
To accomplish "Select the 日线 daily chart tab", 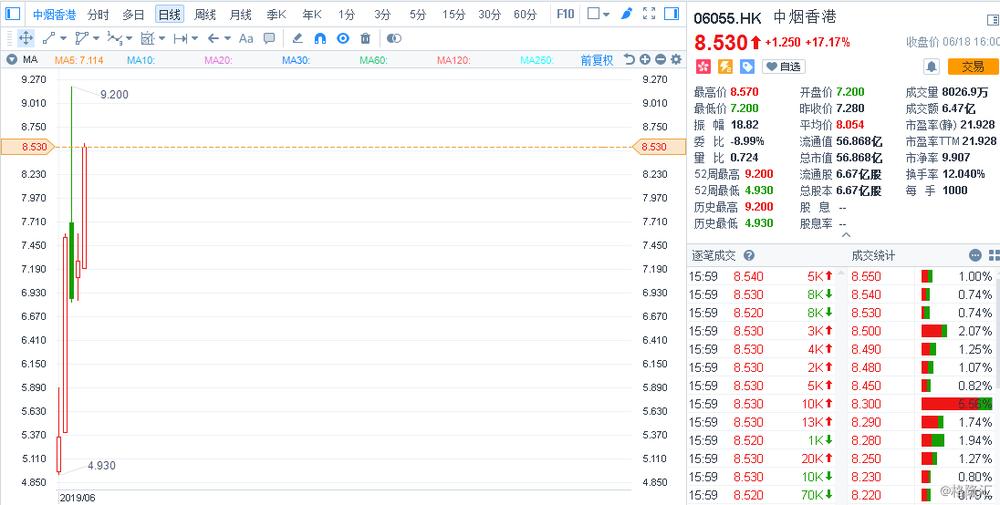I will [169, 14].
